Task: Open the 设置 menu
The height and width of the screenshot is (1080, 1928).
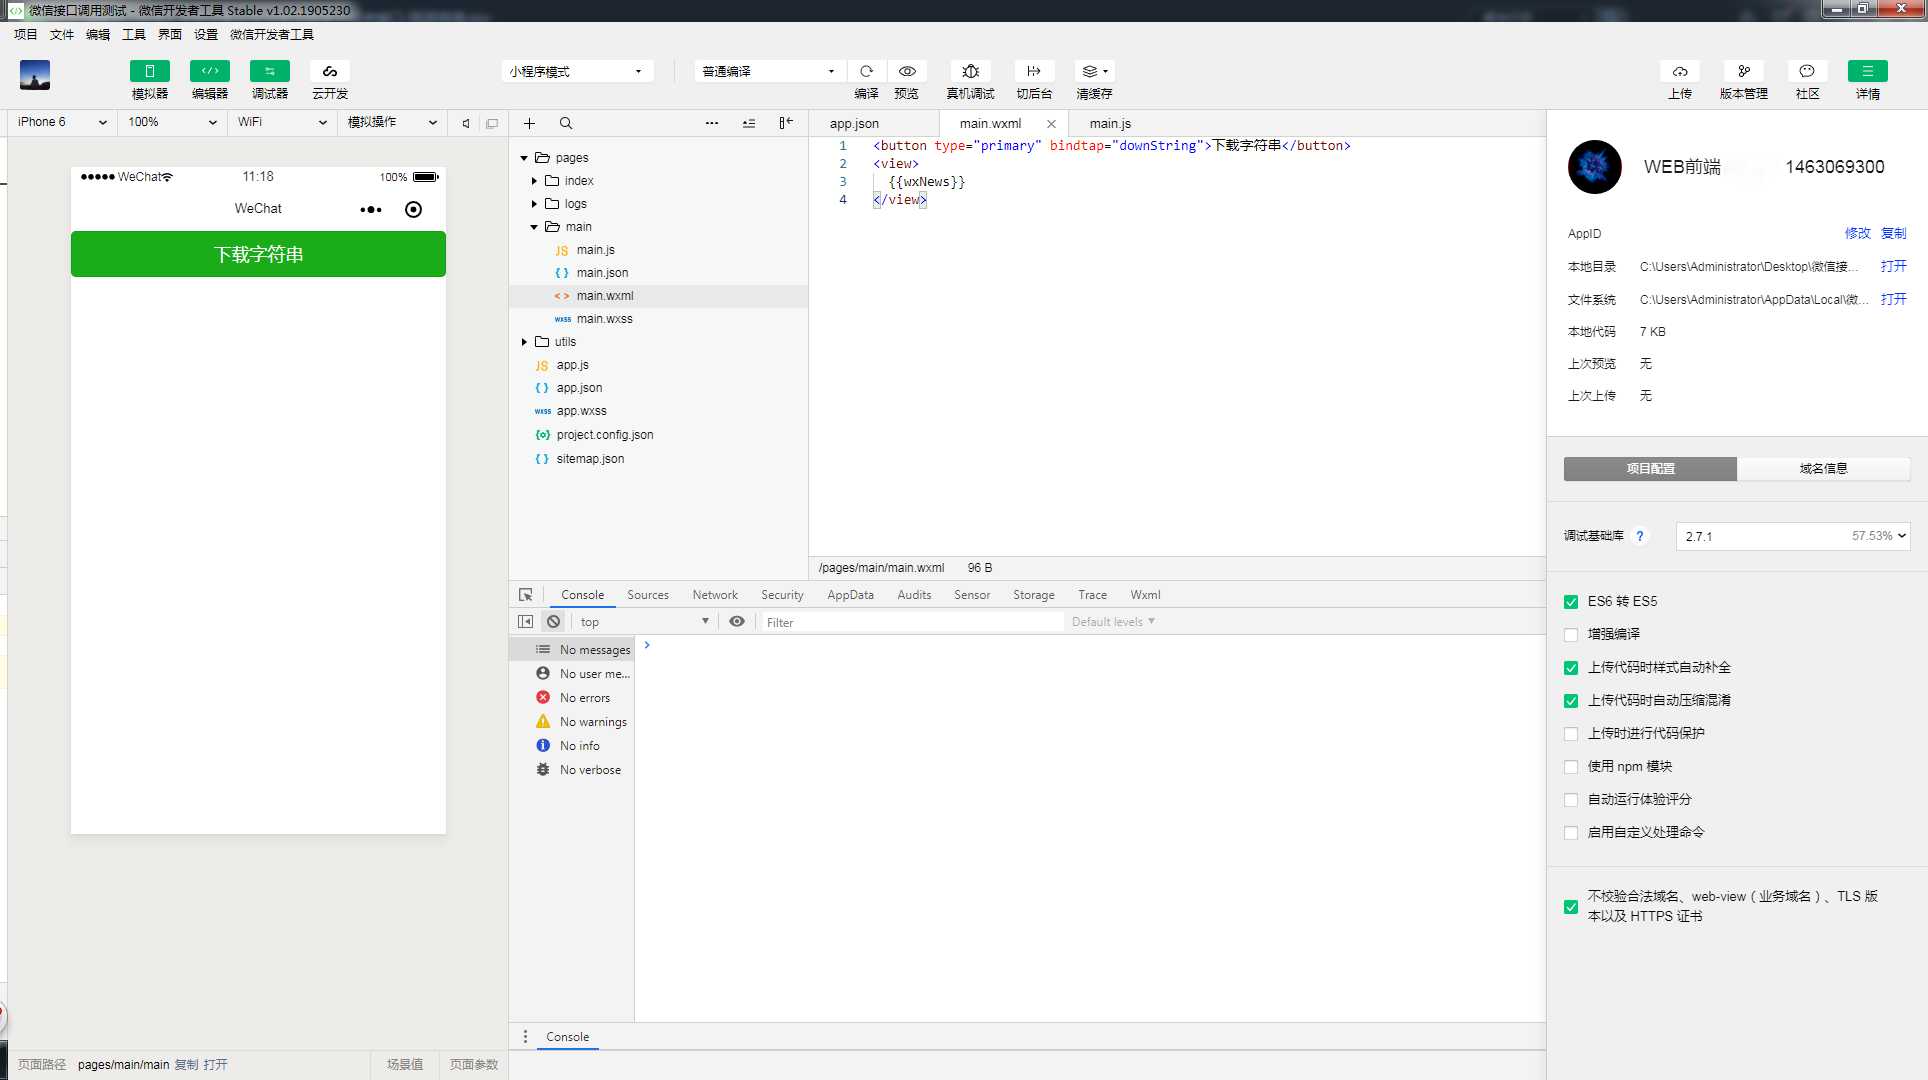Action: click(205, 34)
